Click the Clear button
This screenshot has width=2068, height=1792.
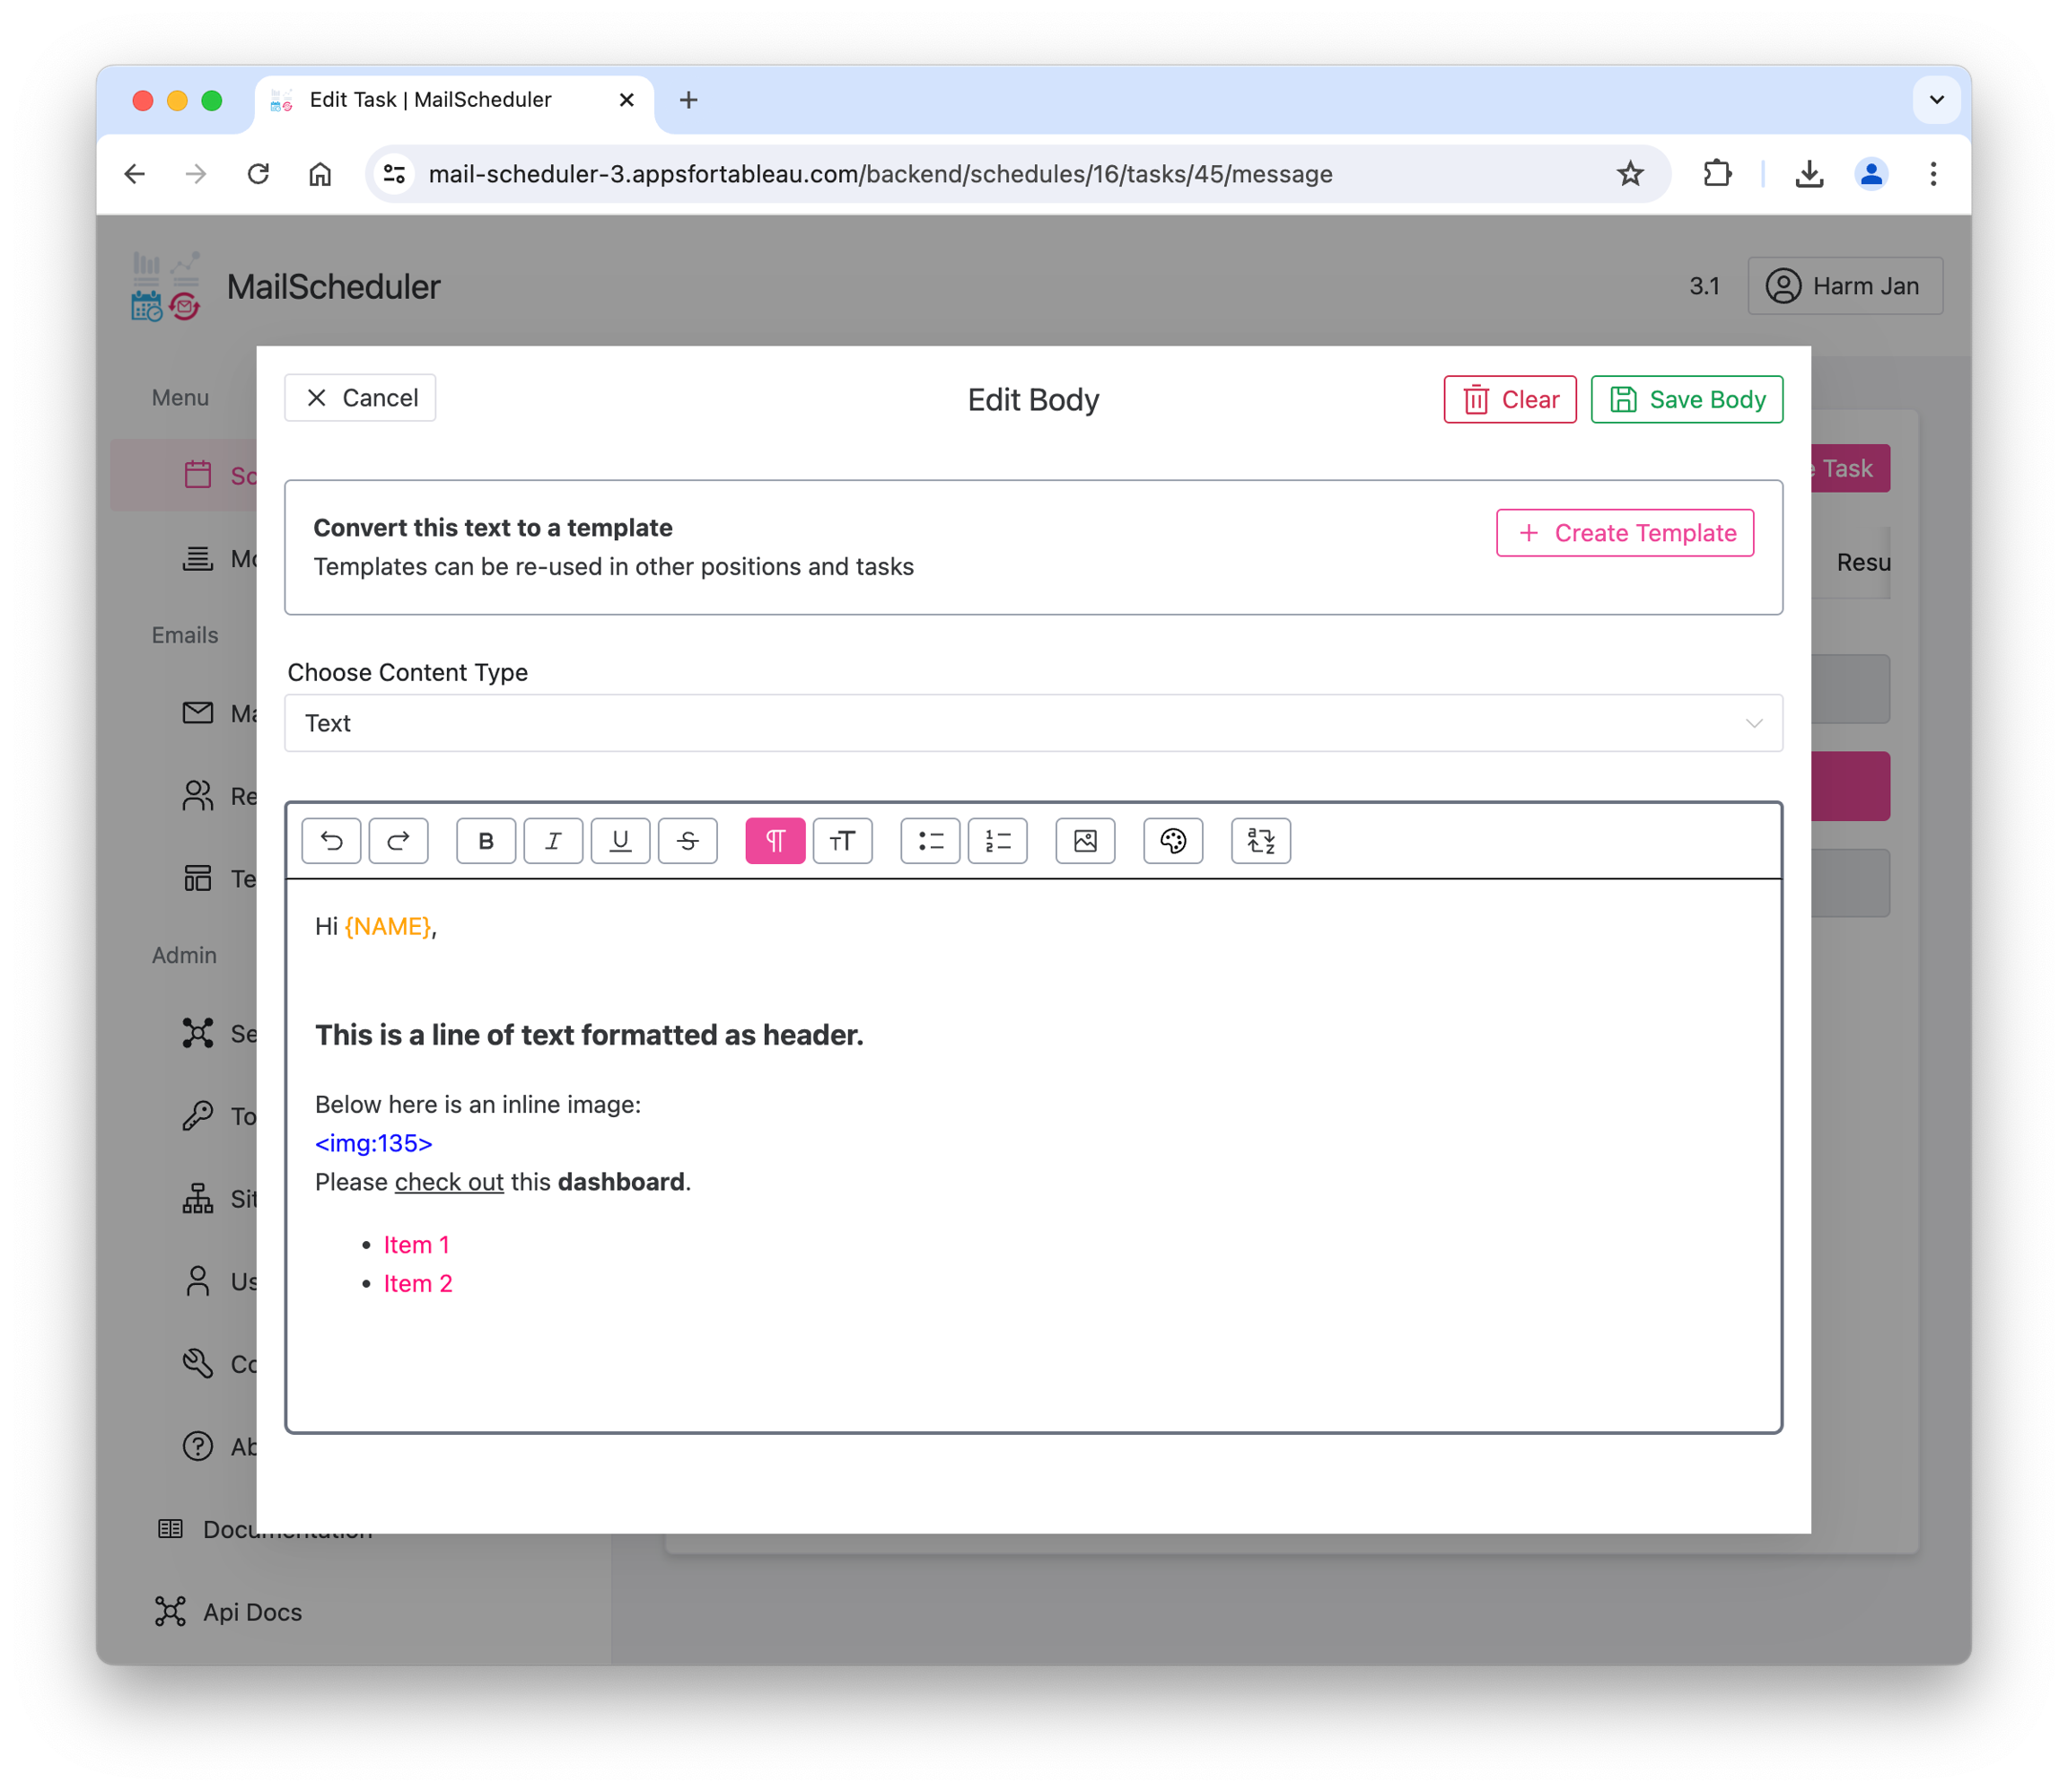pos(1509,400)
